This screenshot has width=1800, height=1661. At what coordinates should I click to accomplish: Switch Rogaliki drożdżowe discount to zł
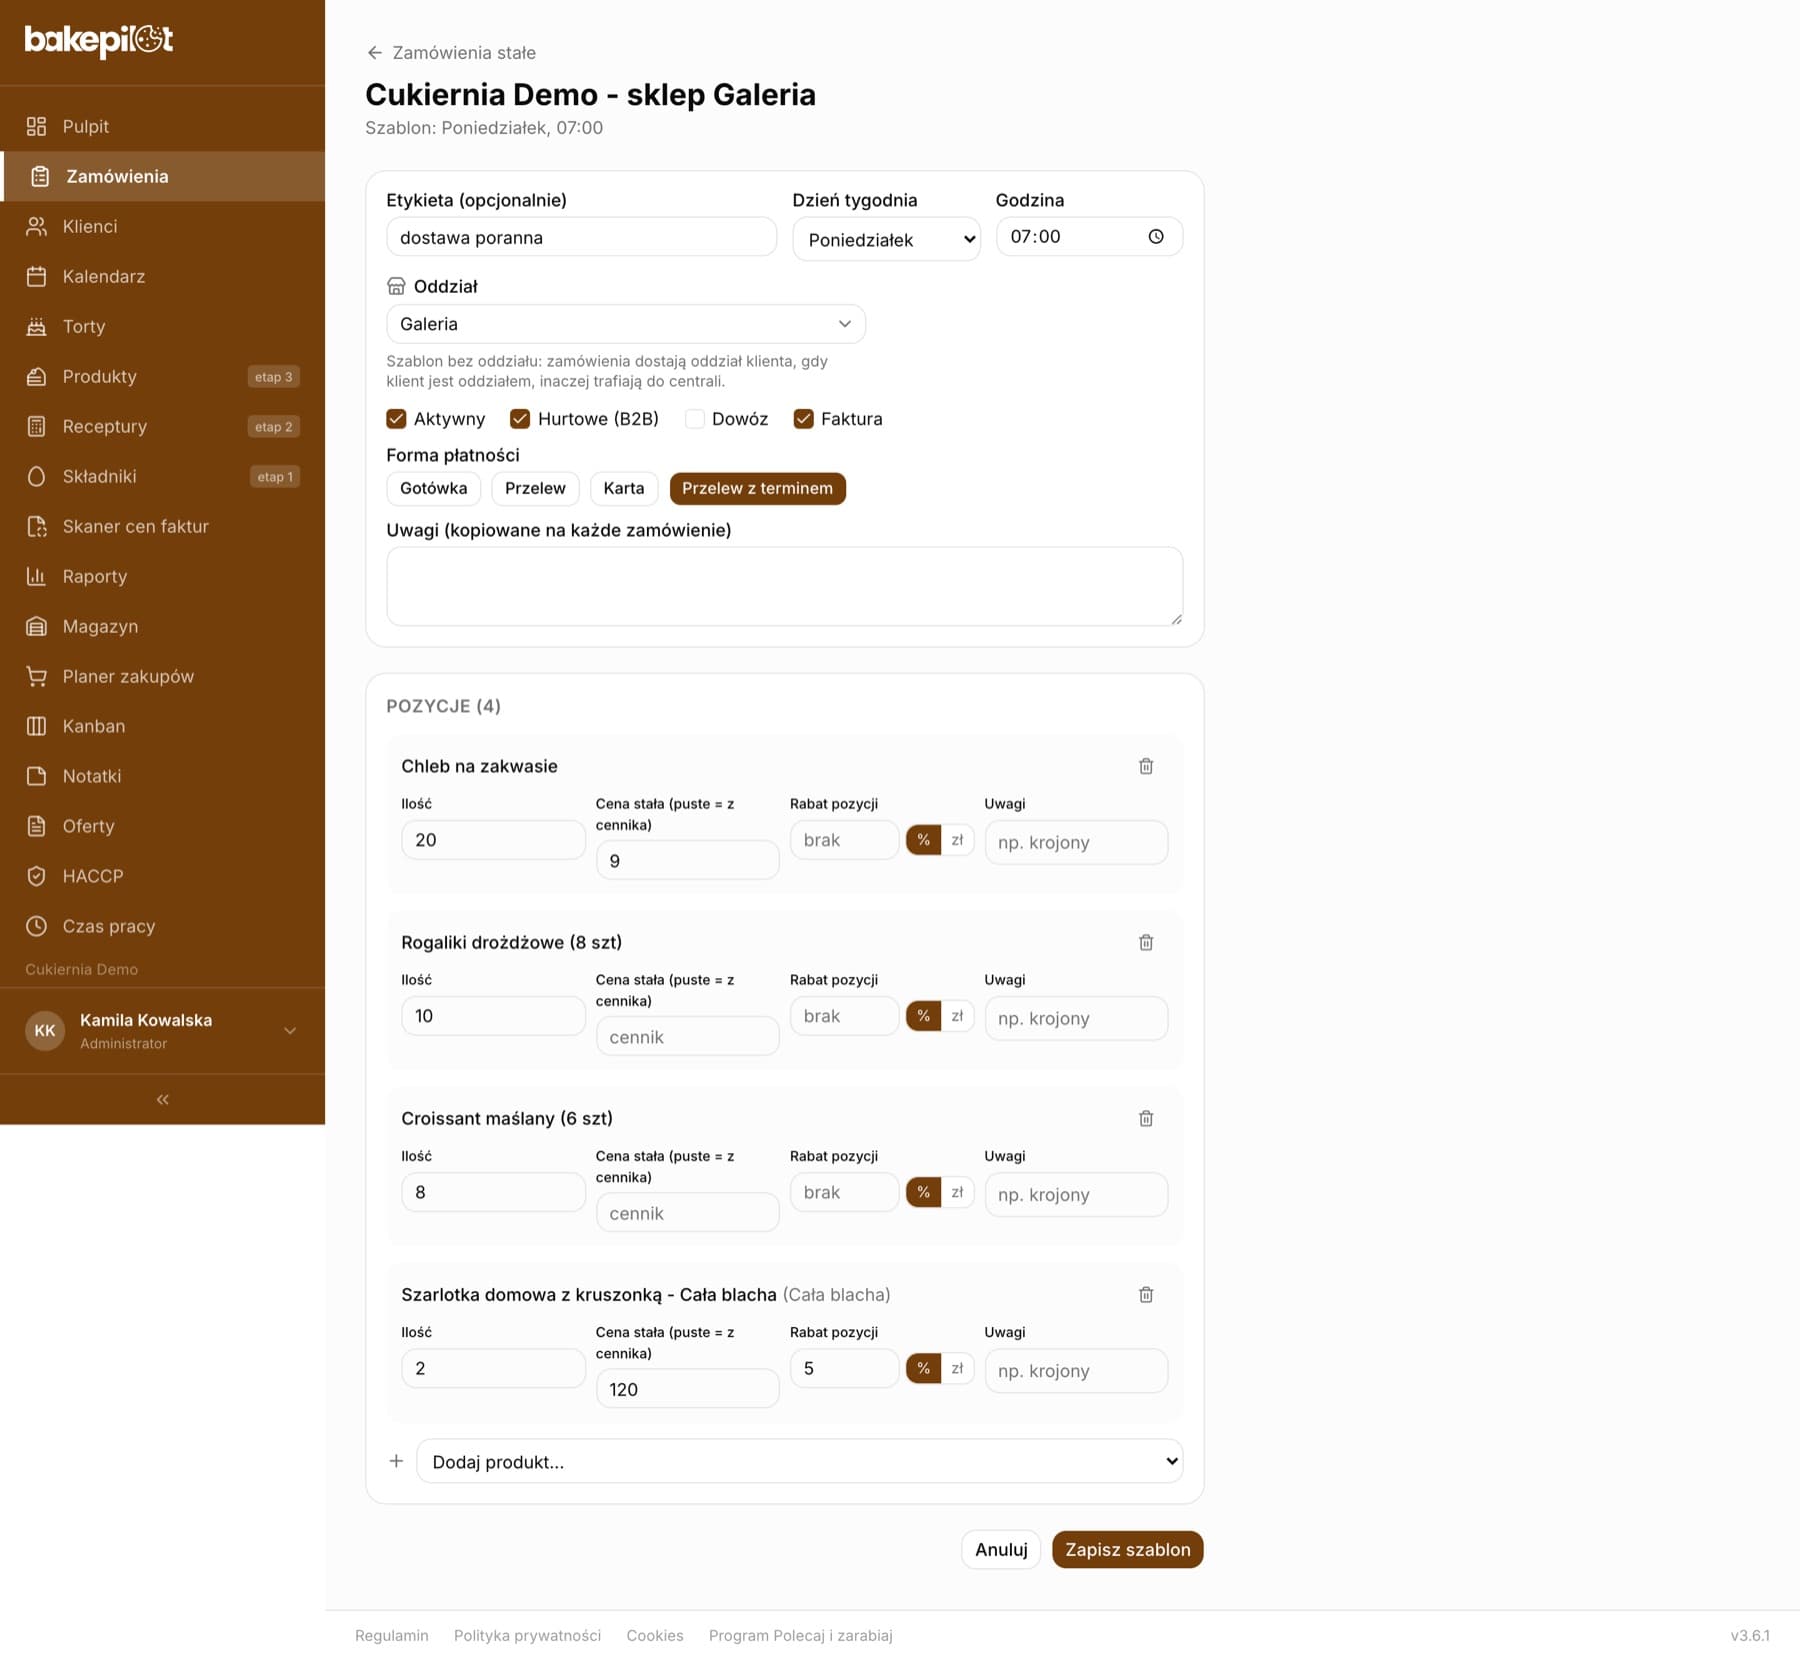pyautogui.click(x=957, y=1016)
